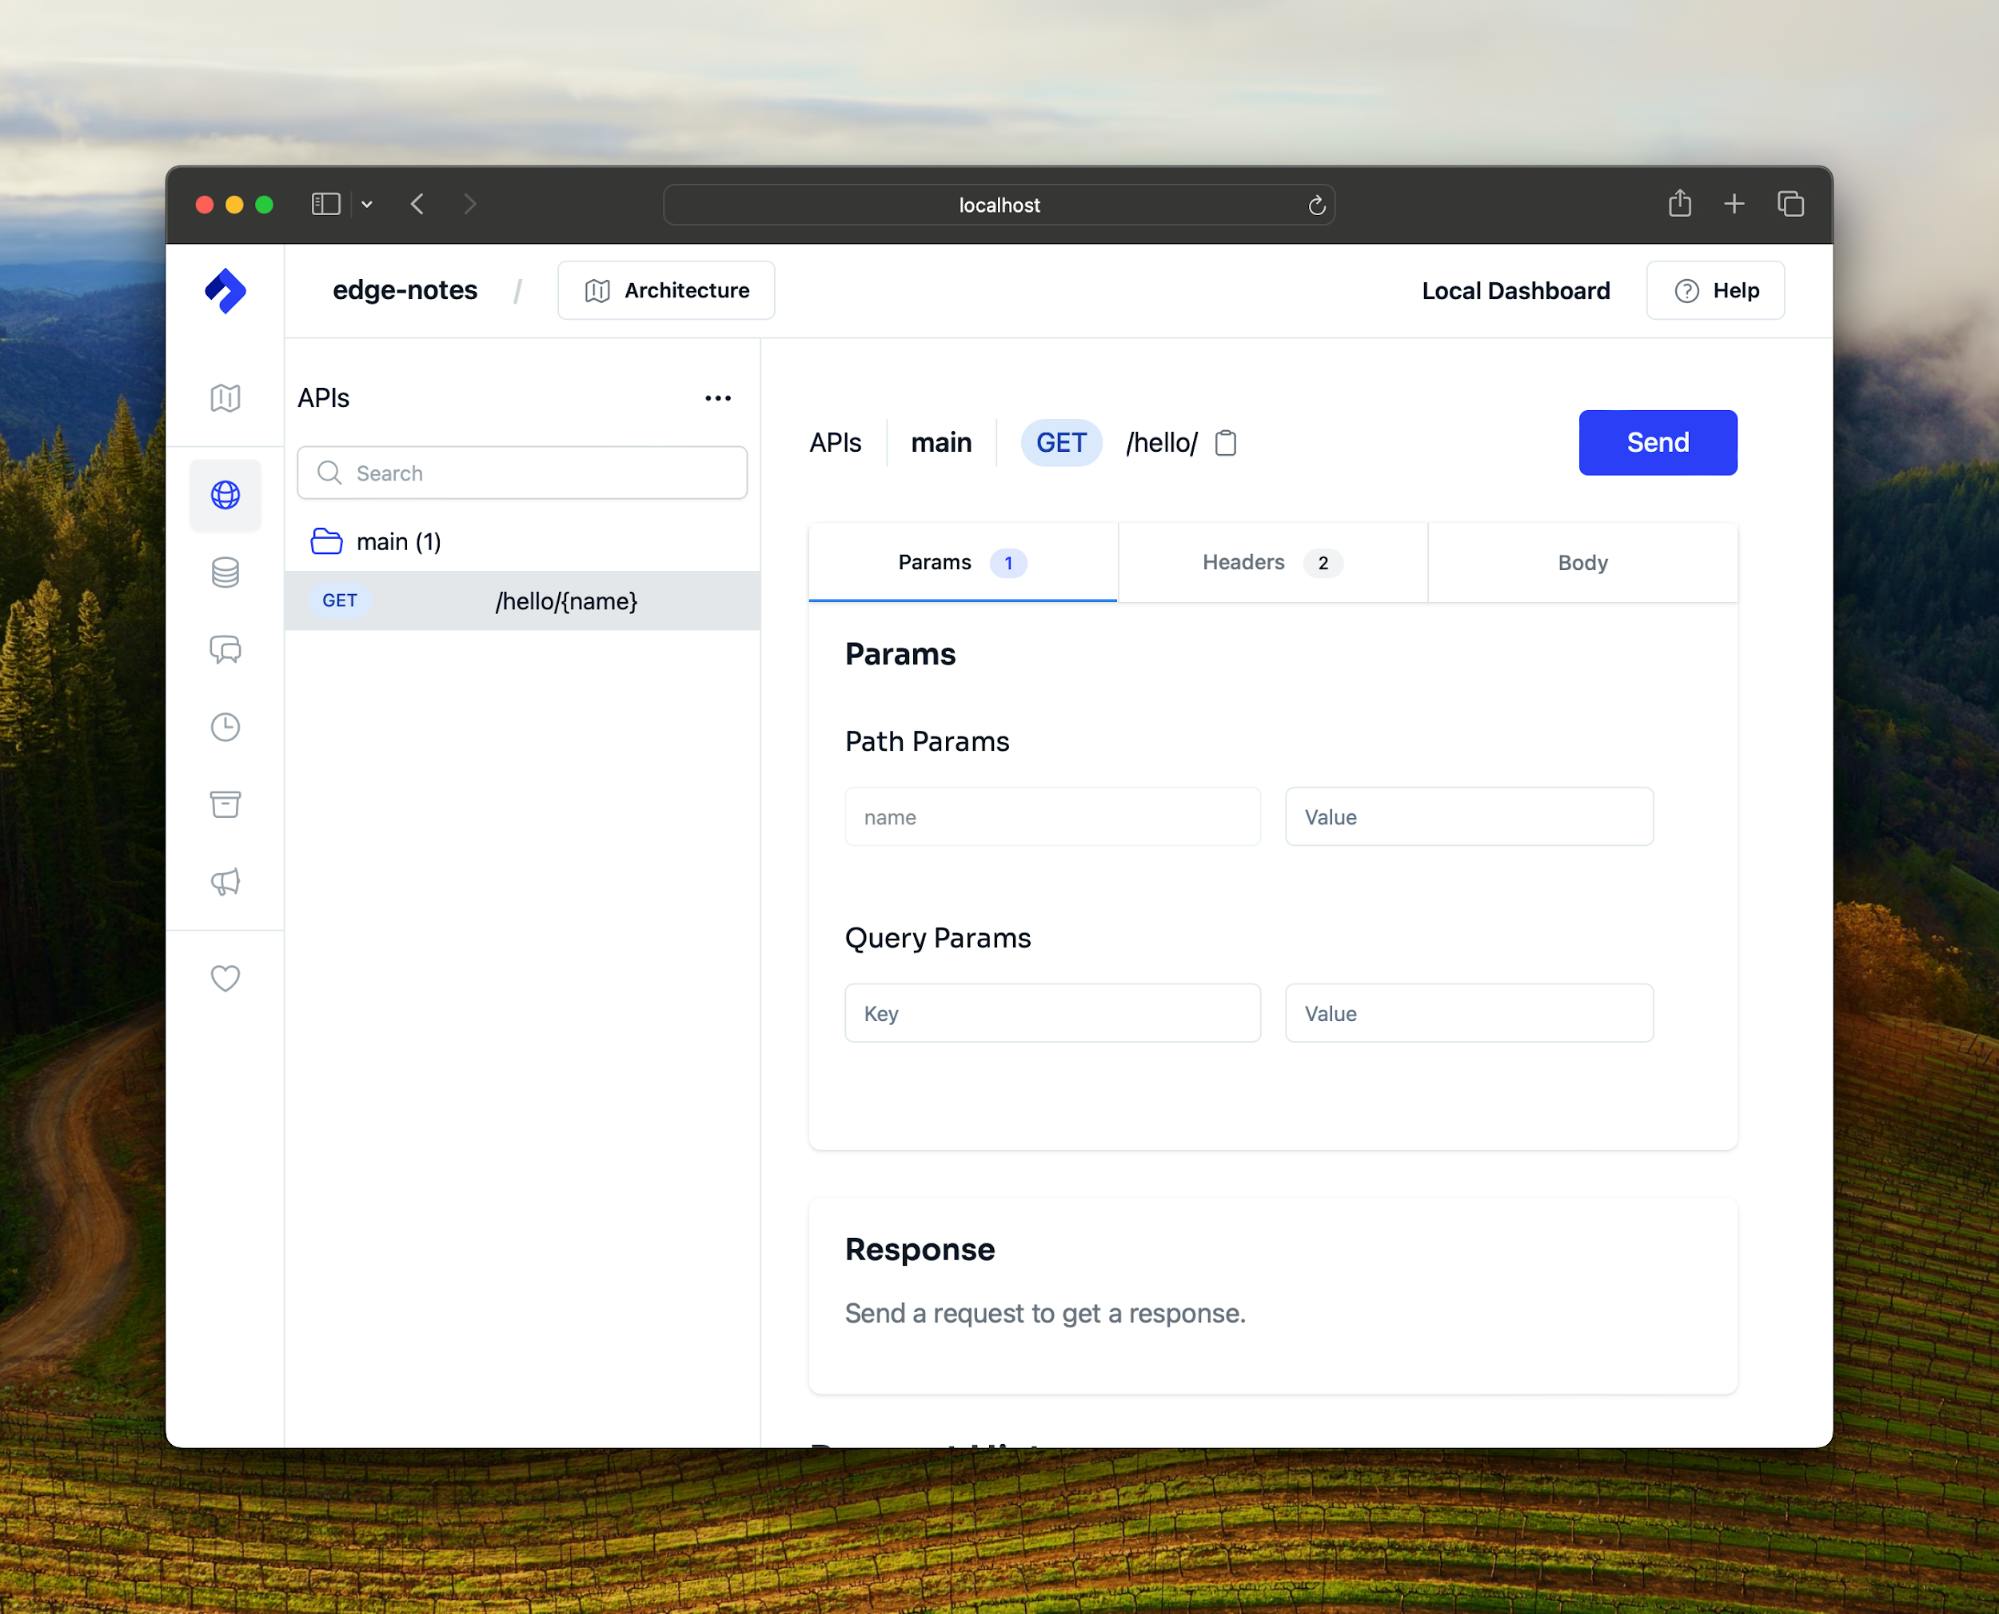
Task: Open the clock history sidebar icon
Action: click(225, 727)
